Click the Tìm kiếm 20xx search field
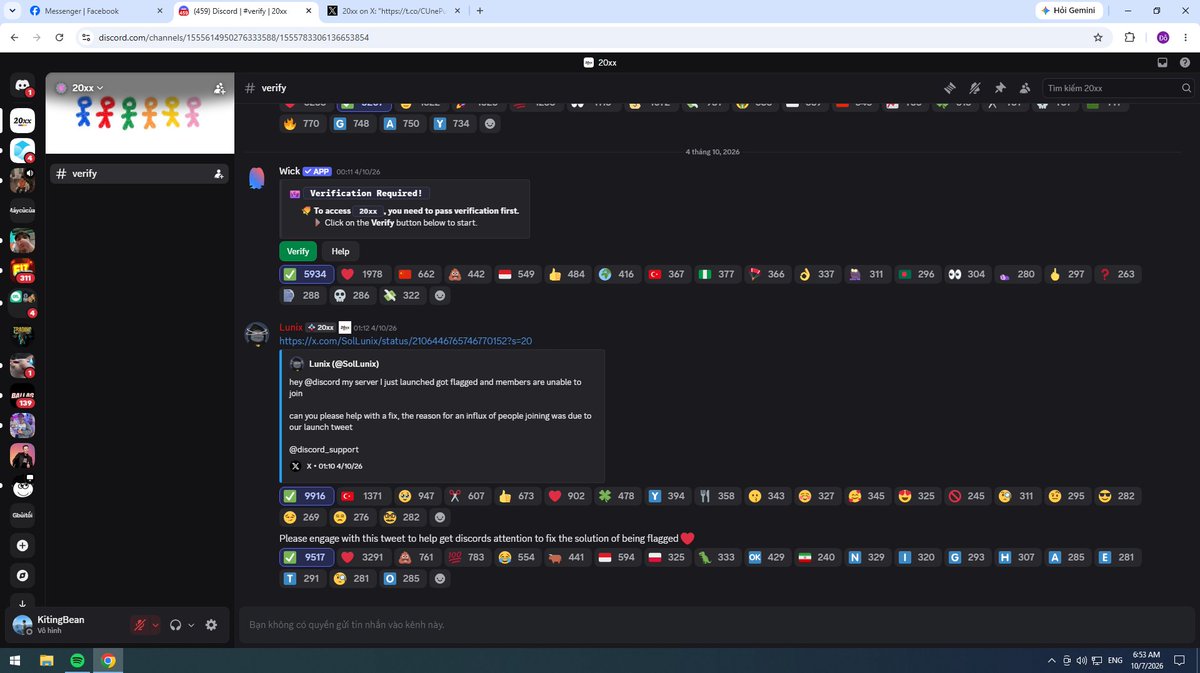 point(1117,88)
